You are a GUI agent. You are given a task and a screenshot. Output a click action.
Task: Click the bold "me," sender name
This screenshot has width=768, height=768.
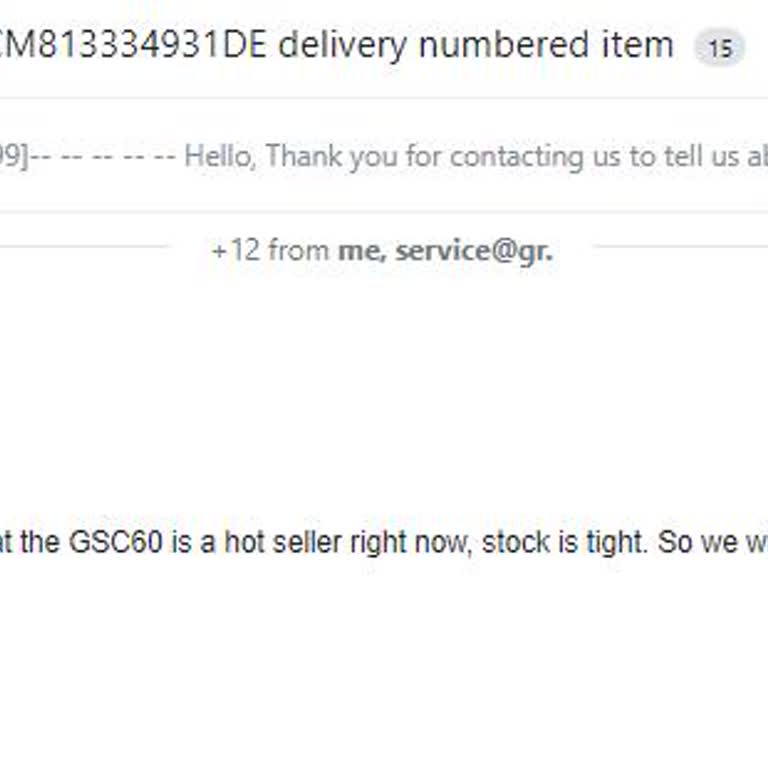pos(363,250)
